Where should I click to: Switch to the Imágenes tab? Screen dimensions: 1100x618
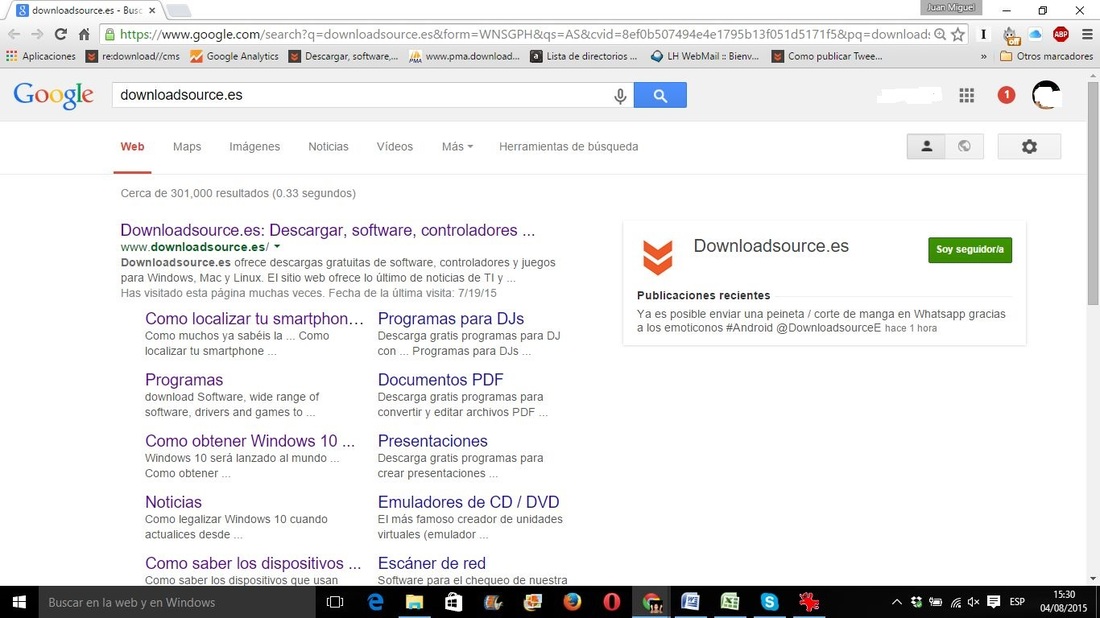[254, 147]
